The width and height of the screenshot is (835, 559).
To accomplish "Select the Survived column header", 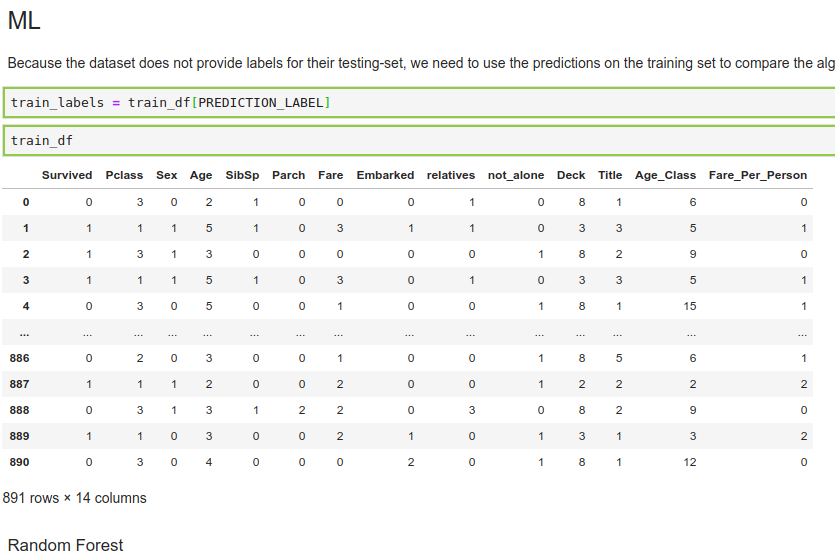I will point(67,175).
